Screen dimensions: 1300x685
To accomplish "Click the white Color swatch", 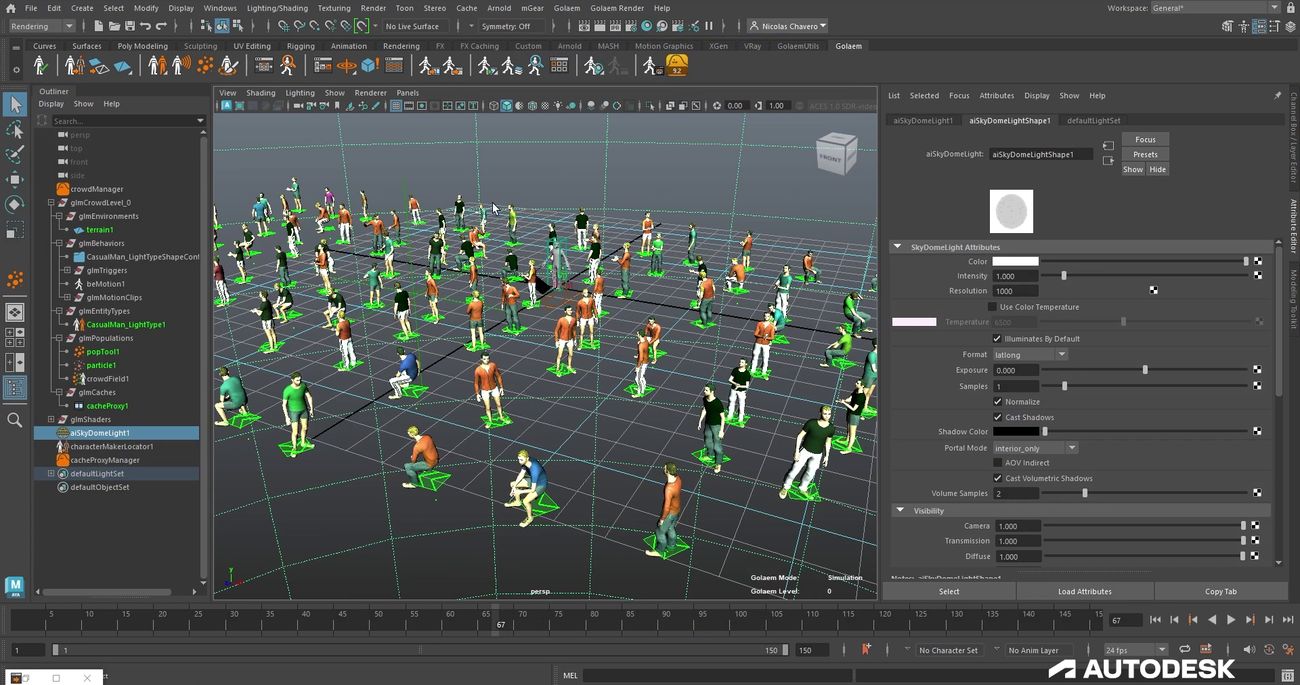I will coord(1015,262).
